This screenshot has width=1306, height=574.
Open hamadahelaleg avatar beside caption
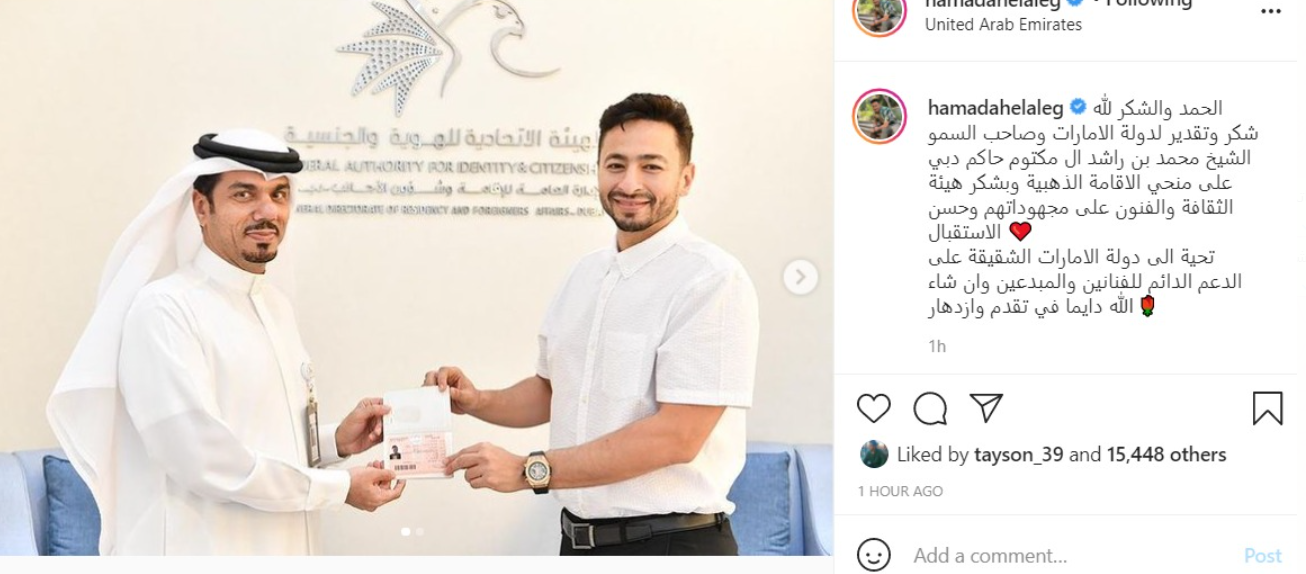880,117
